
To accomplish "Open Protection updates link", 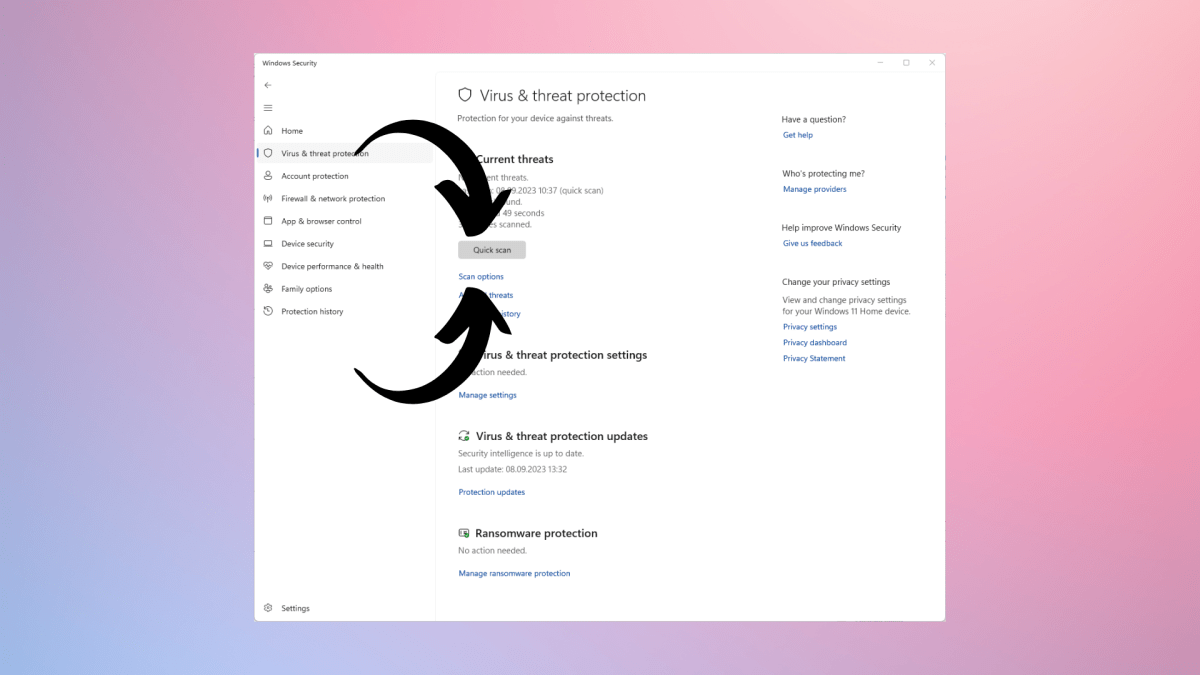I will click(x=492, y=492).
